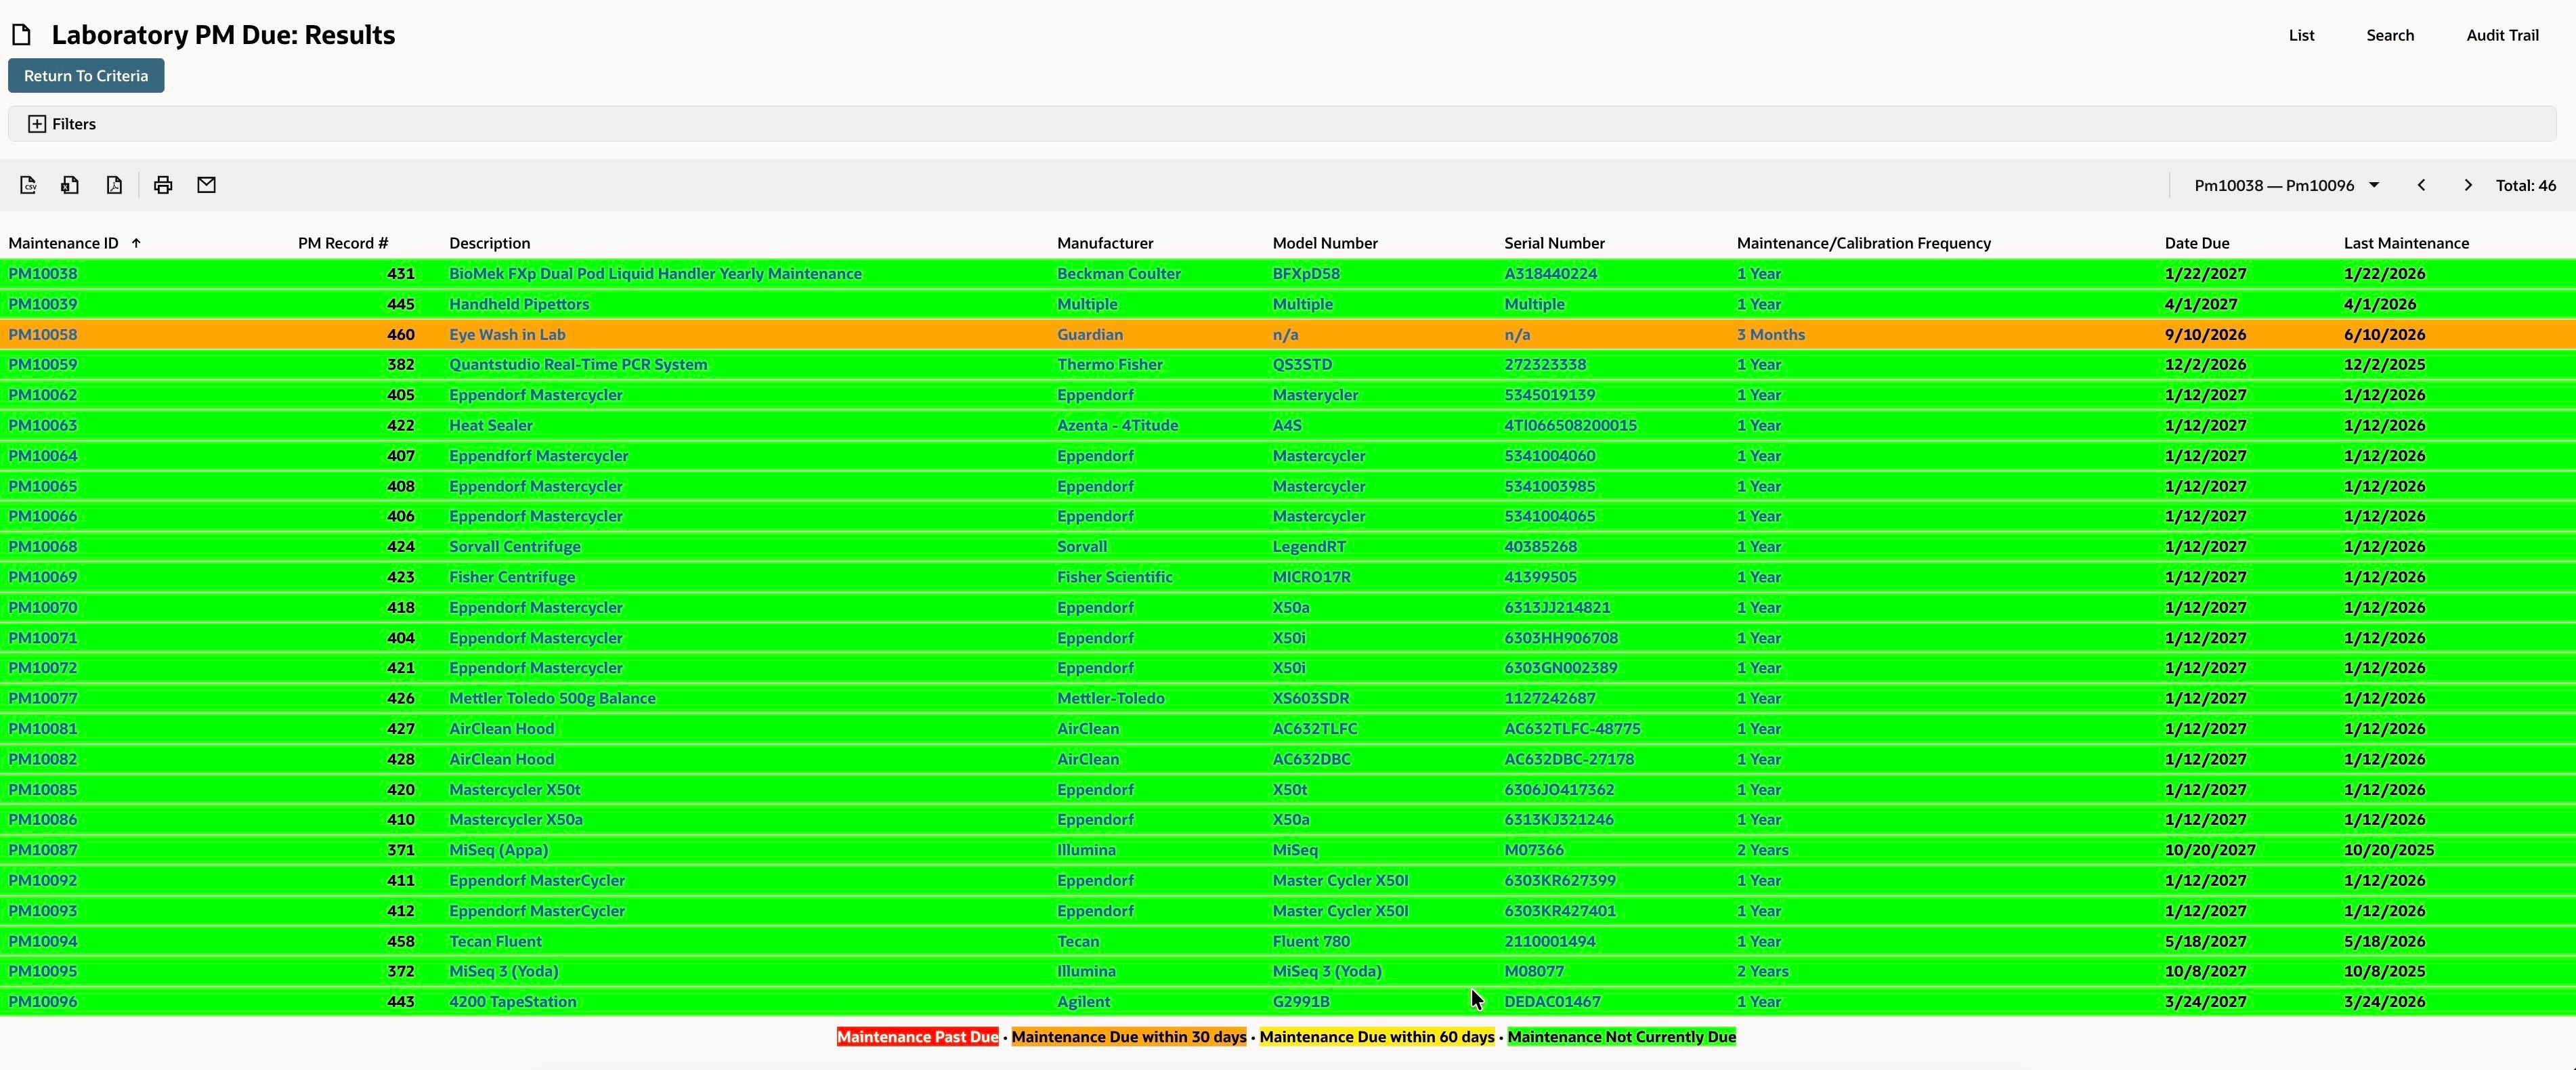The image size is (2576, 1070).
Task: Select the Heat Sealer description
Action: (491, 425)
